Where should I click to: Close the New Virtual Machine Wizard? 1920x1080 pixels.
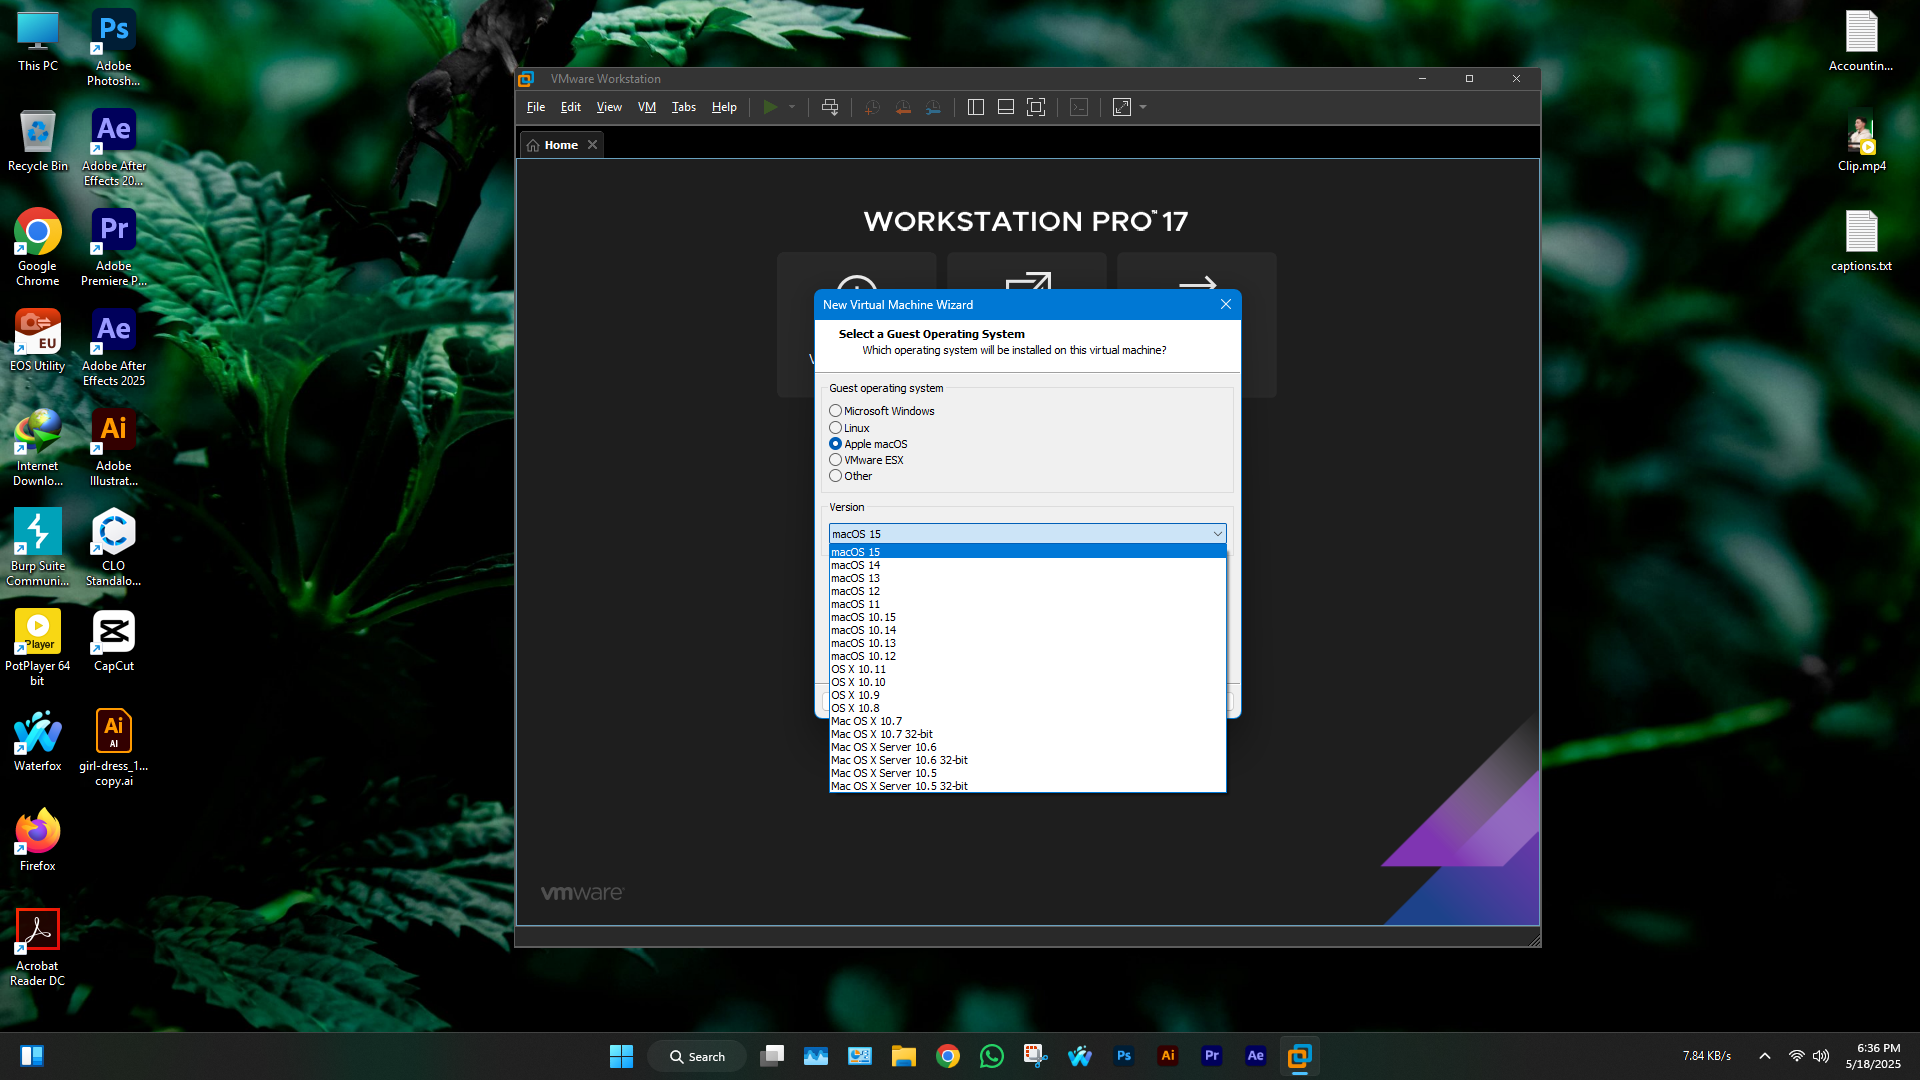point(1226,305)
